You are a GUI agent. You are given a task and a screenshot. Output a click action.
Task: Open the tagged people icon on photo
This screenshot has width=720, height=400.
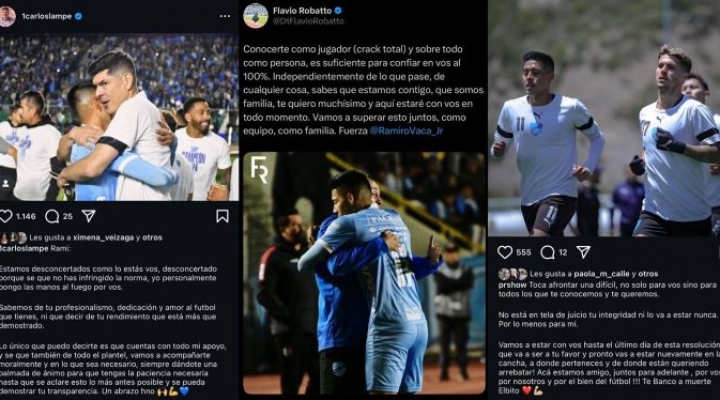click(x=6, y=183)
